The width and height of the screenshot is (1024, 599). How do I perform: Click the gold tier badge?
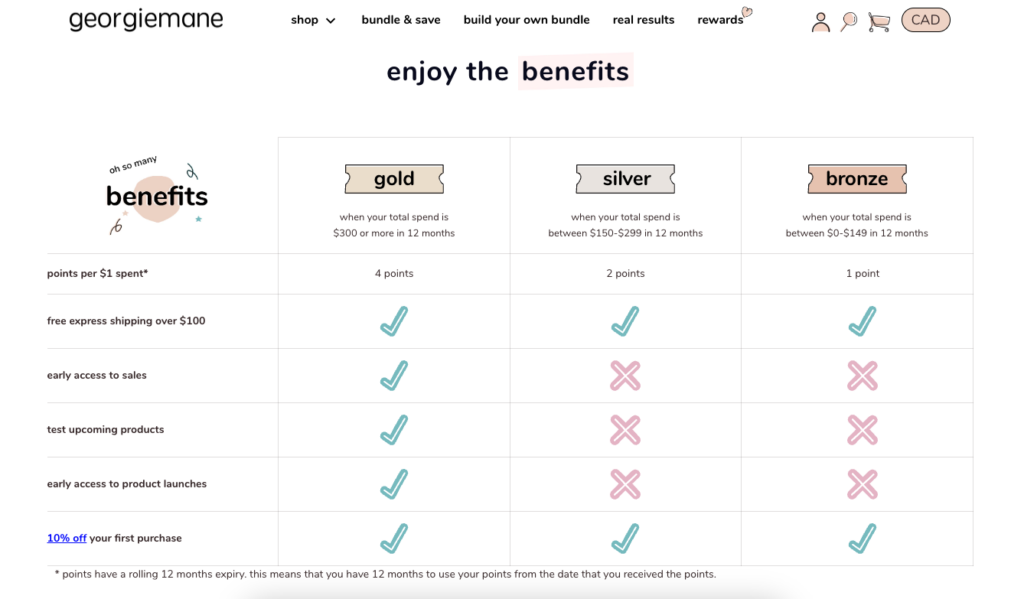(x=394, y=179)
